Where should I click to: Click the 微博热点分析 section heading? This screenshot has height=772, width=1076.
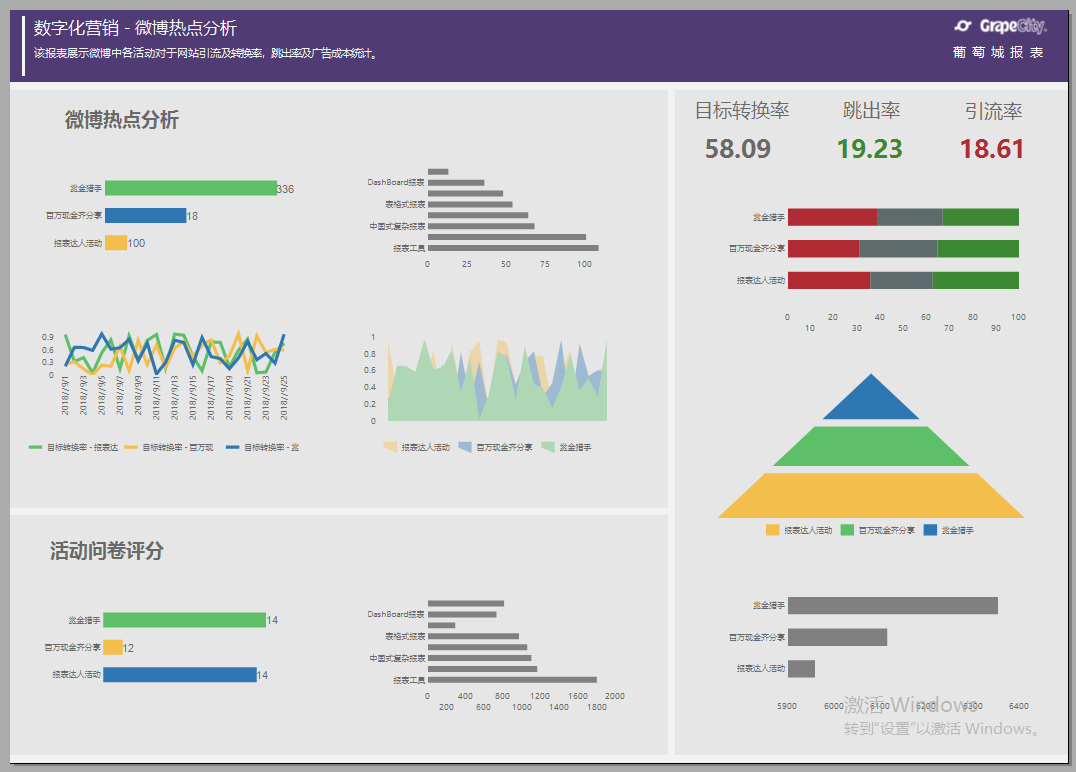point(122,119)
